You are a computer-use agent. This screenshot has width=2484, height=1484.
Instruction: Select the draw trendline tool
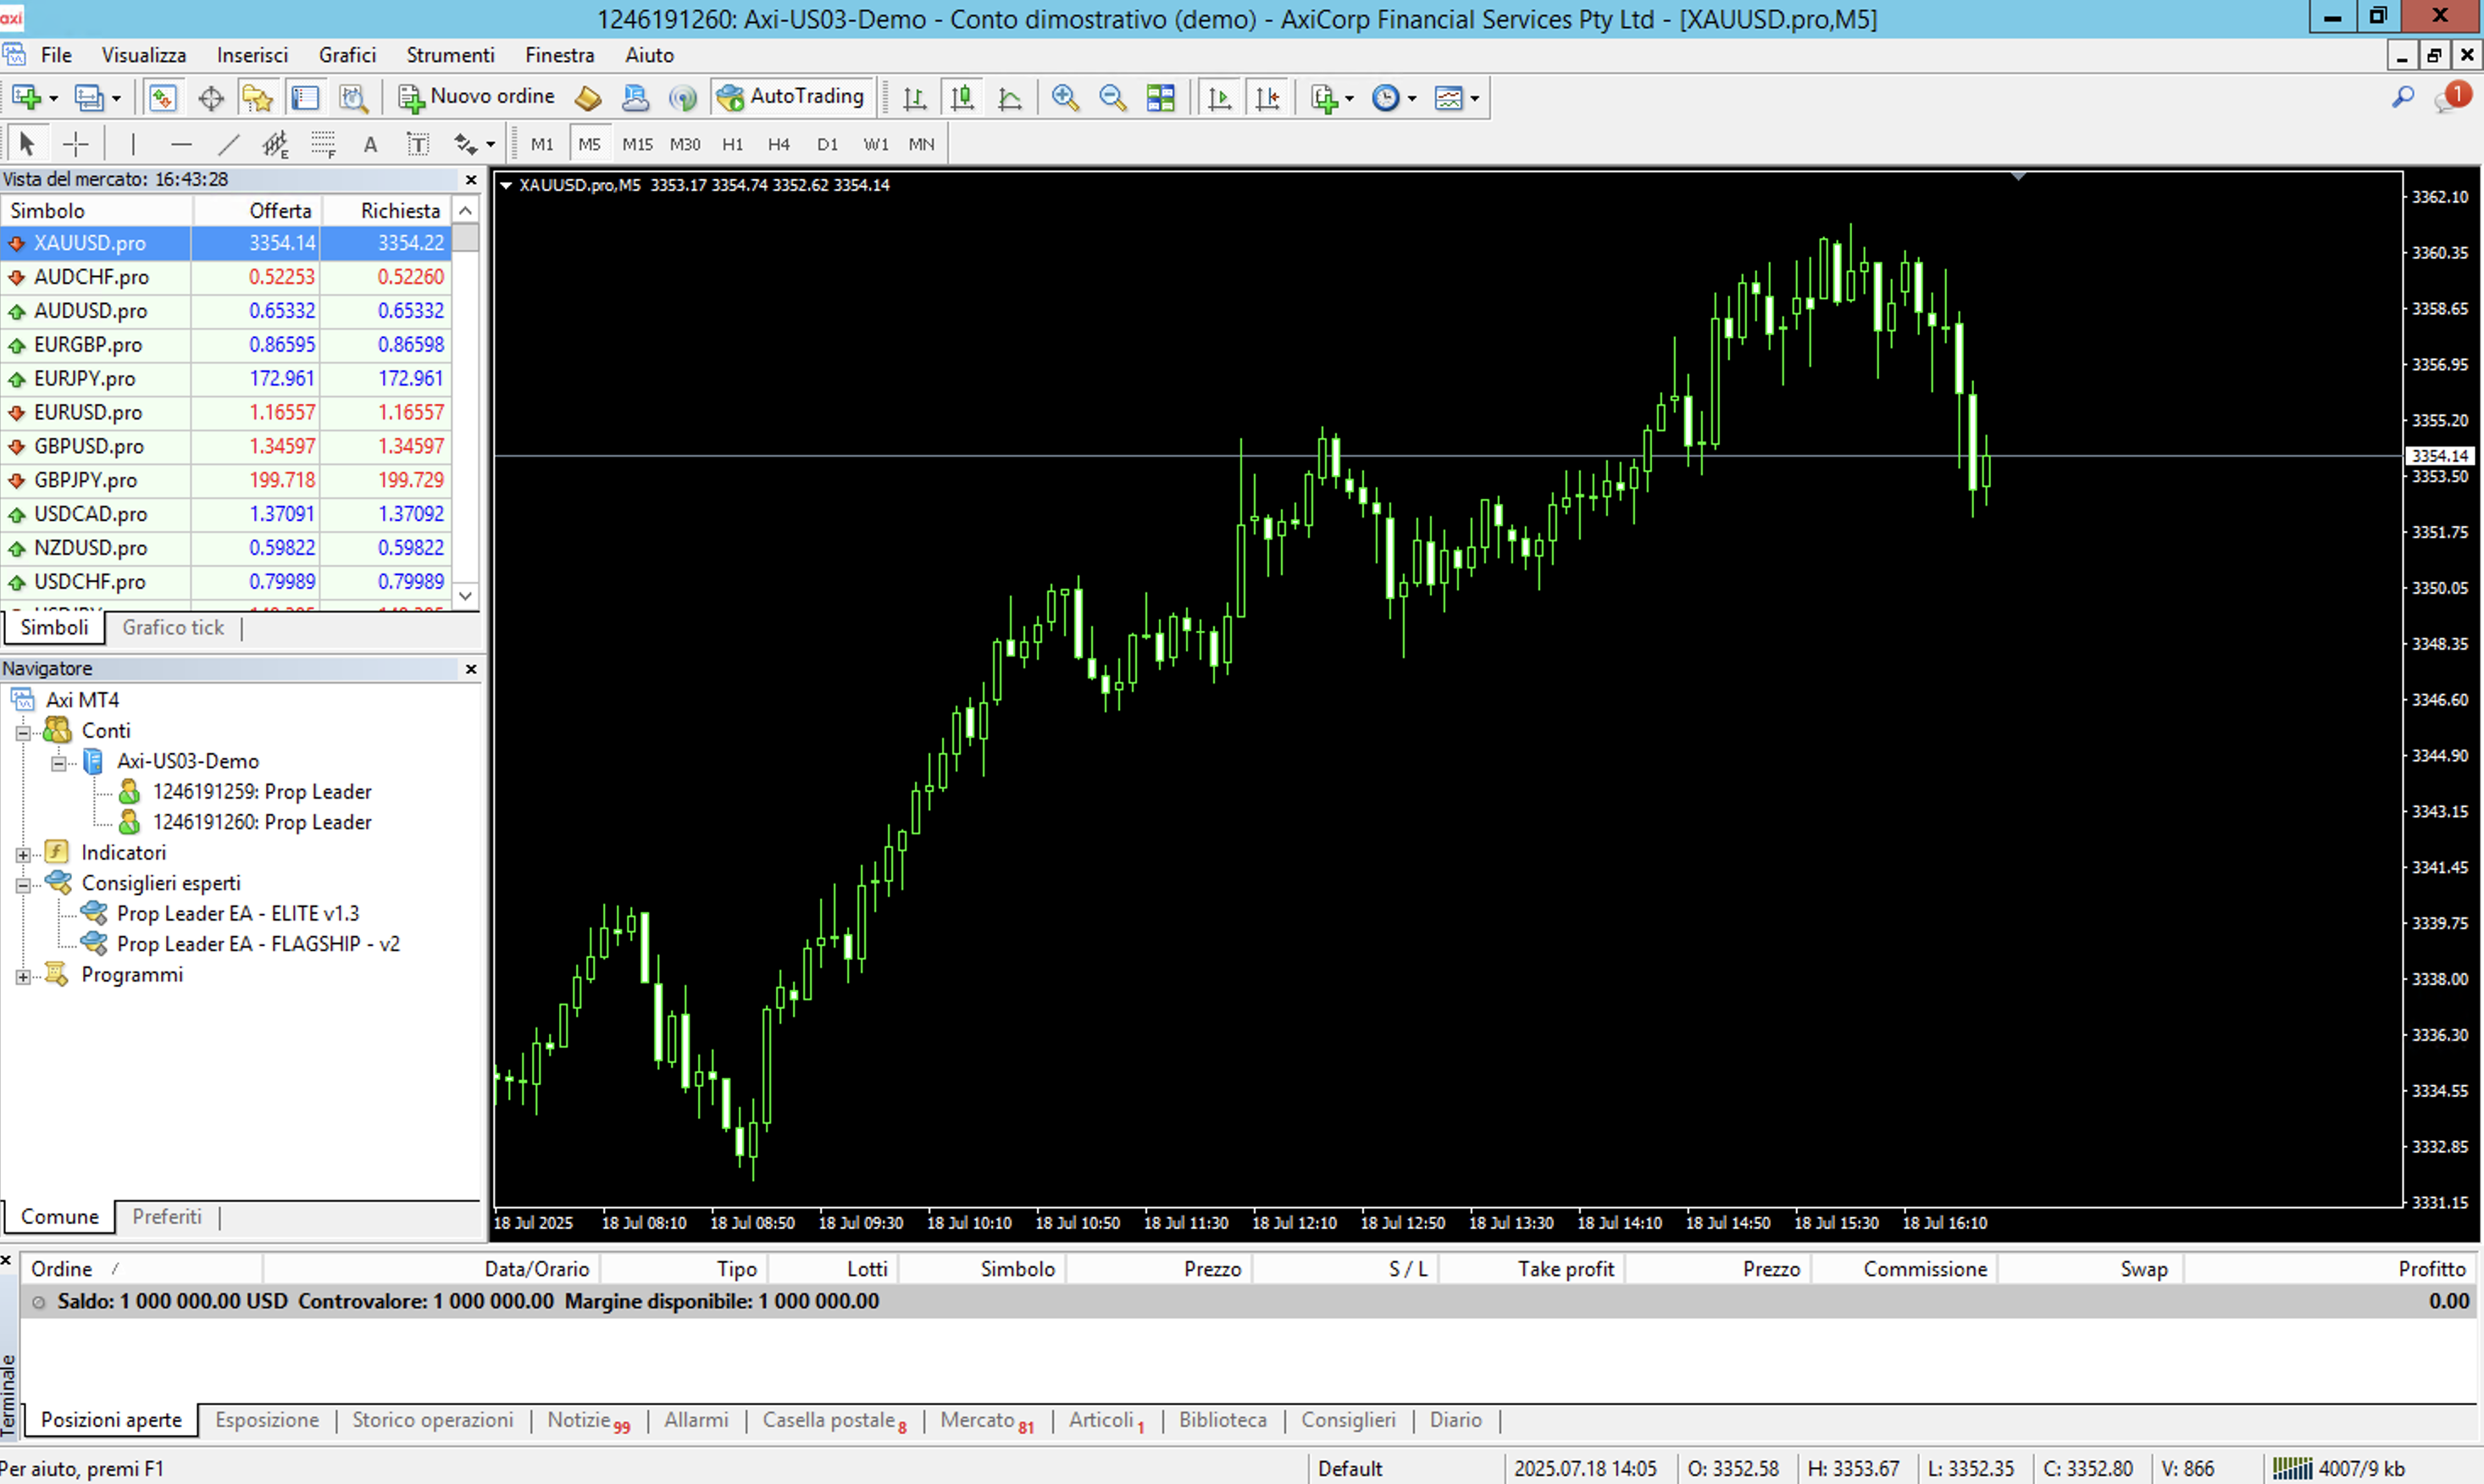229,144
